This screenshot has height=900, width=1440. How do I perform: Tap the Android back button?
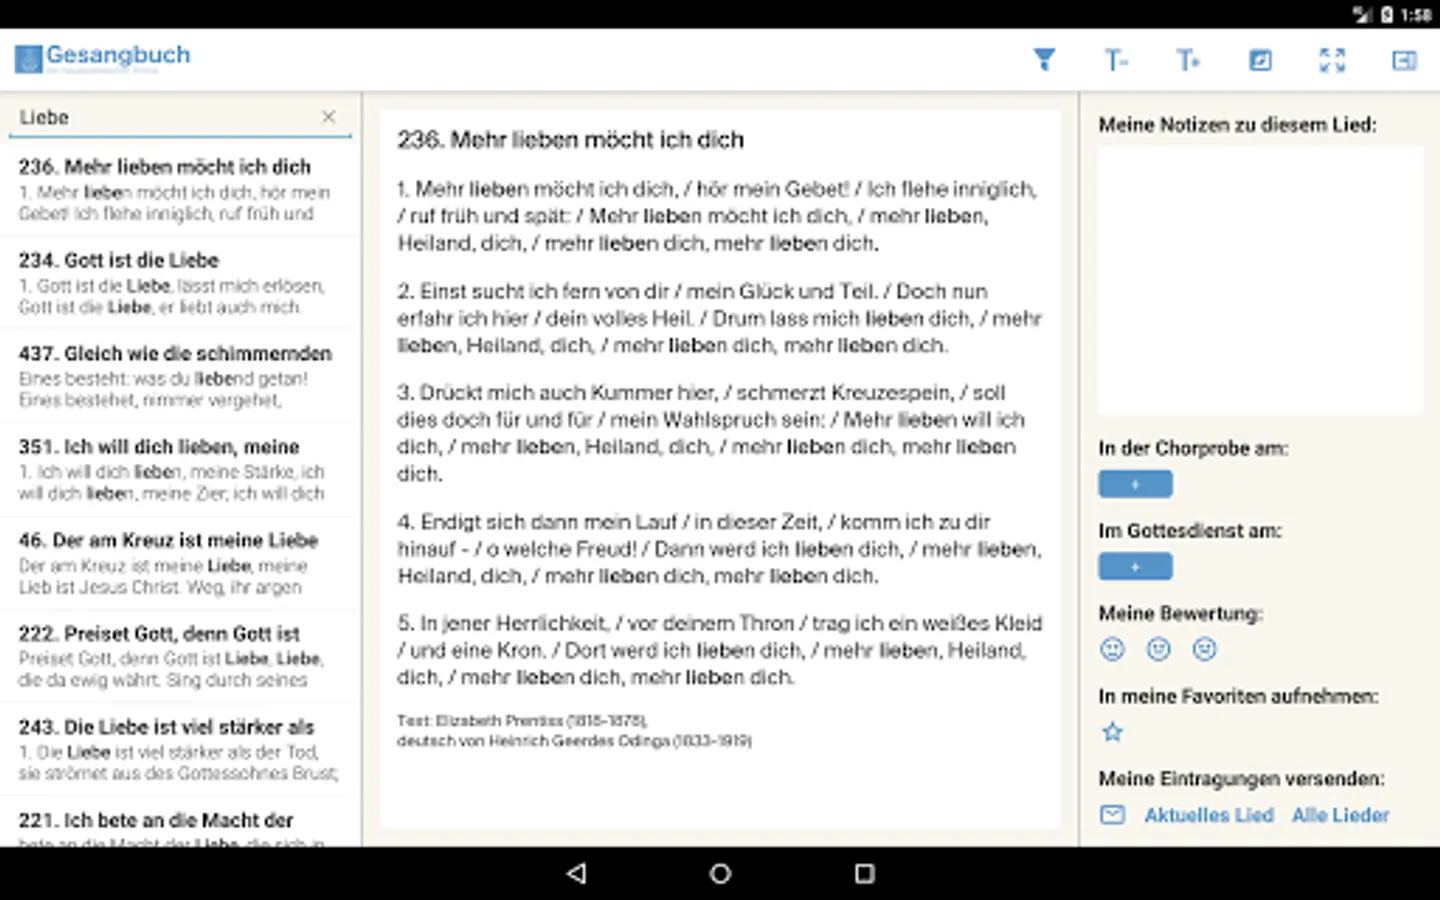coord(576,873)
